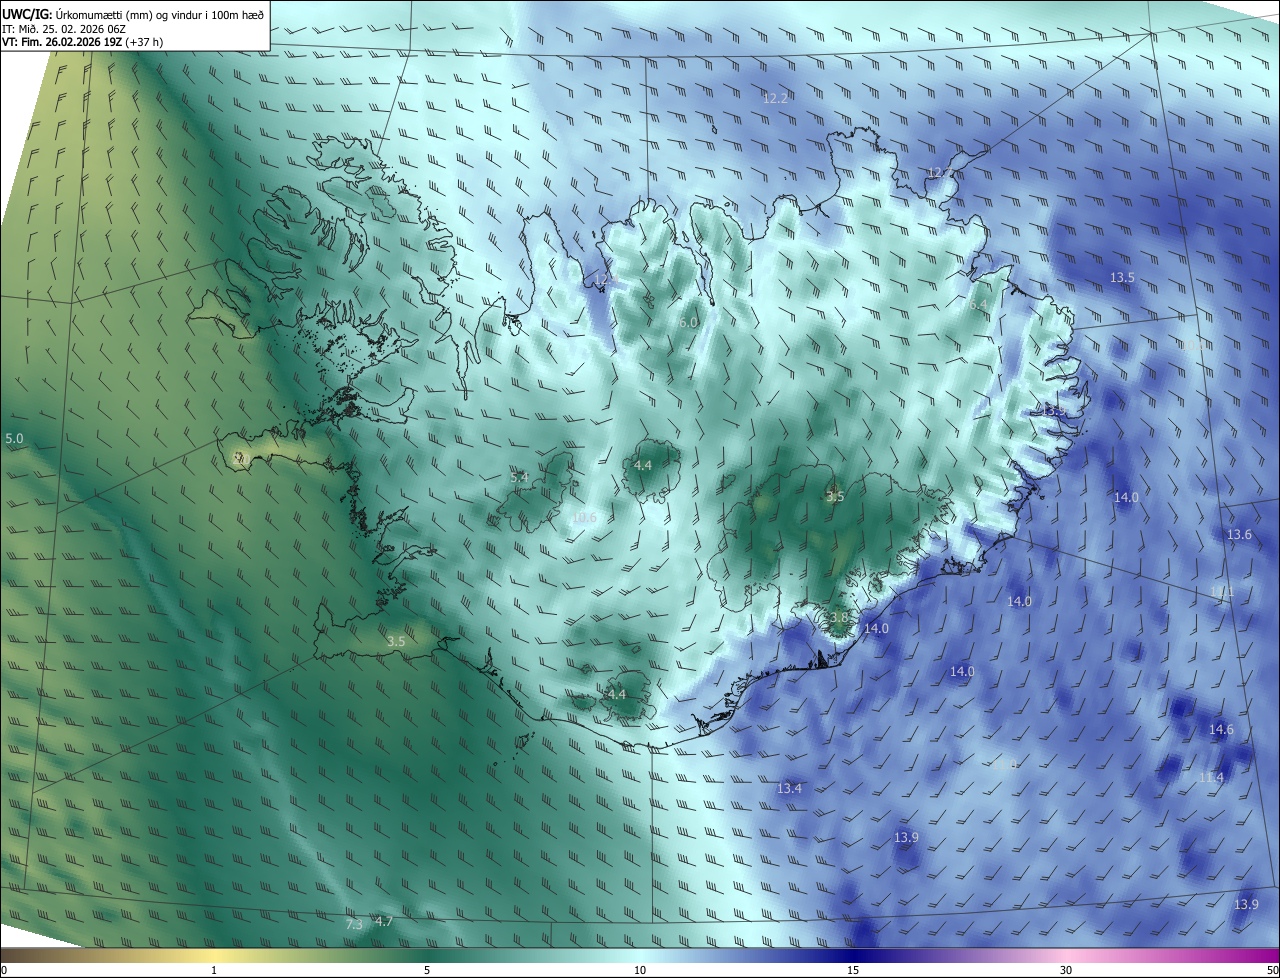Viewport: 1280px width, 978px height.
Task: Click the 7.3 value label near the bottom edge
Action: click(354, 924)
